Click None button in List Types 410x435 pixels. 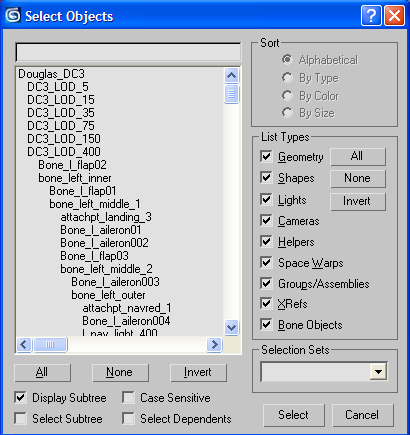[x=358, y=178]
